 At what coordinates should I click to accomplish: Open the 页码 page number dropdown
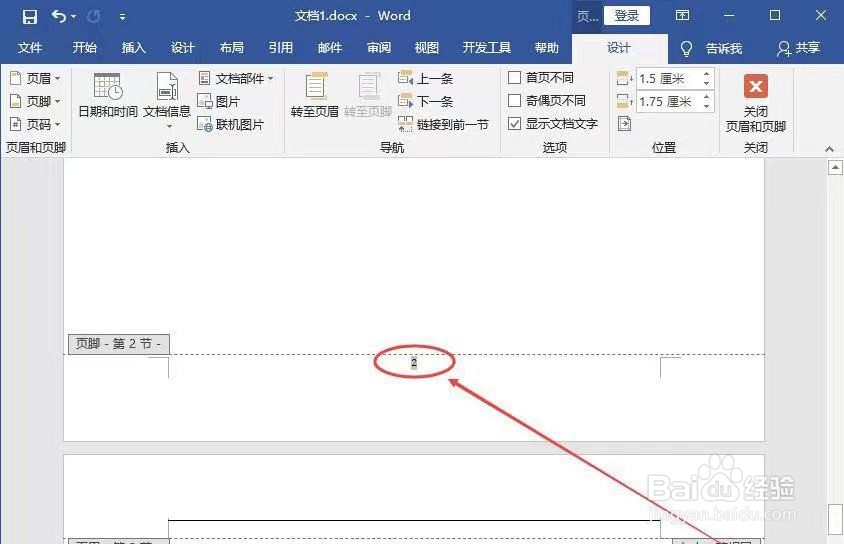36,124
